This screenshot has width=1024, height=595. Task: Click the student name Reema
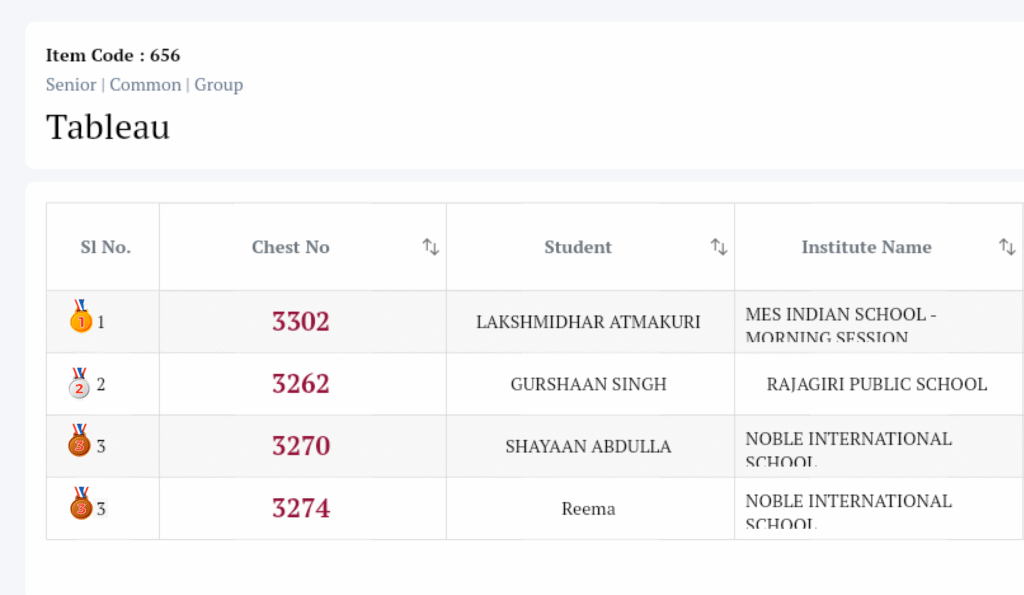pos(588,509)
